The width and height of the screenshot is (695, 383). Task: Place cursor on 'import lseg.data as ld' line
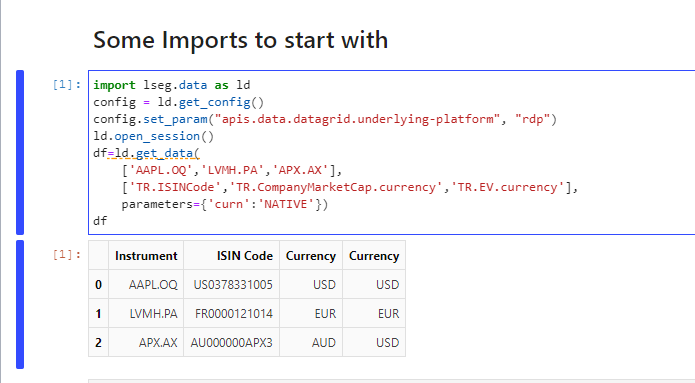click(x=172, y=85)
